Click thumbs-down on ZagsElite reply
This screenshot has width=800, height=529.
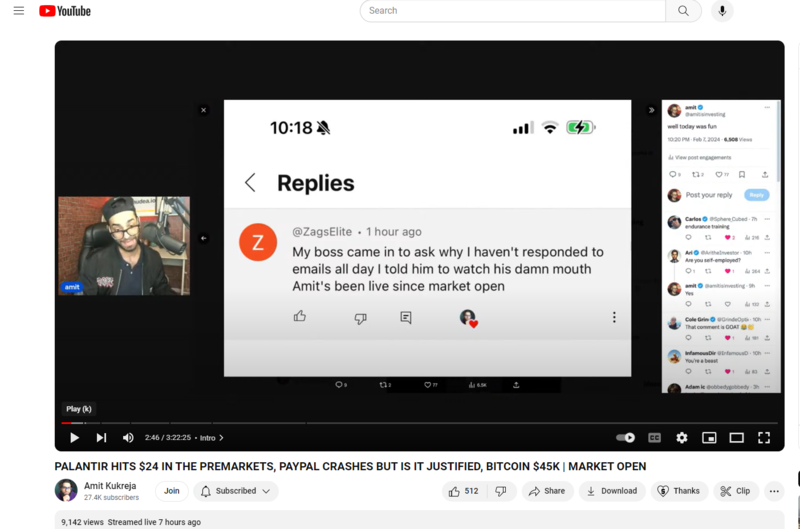(360, 319)
